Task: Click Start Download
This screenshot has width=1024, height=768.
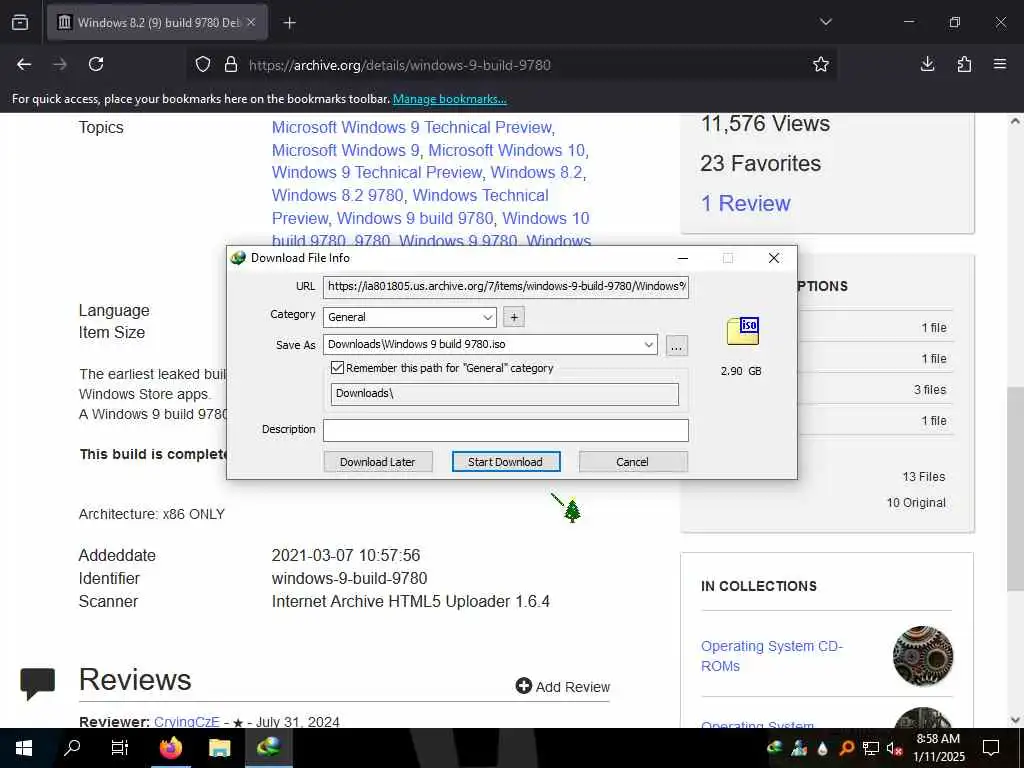Action: coord(505,462)
